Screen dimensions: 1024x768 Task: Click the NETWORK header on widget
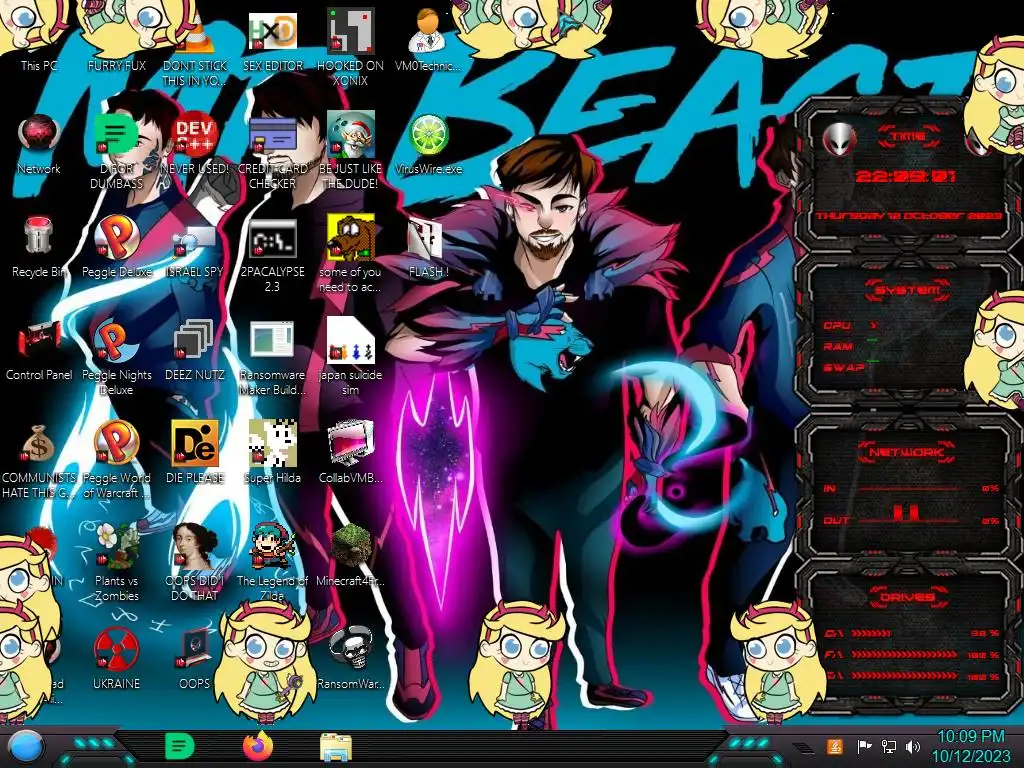[x=906, y=452]
